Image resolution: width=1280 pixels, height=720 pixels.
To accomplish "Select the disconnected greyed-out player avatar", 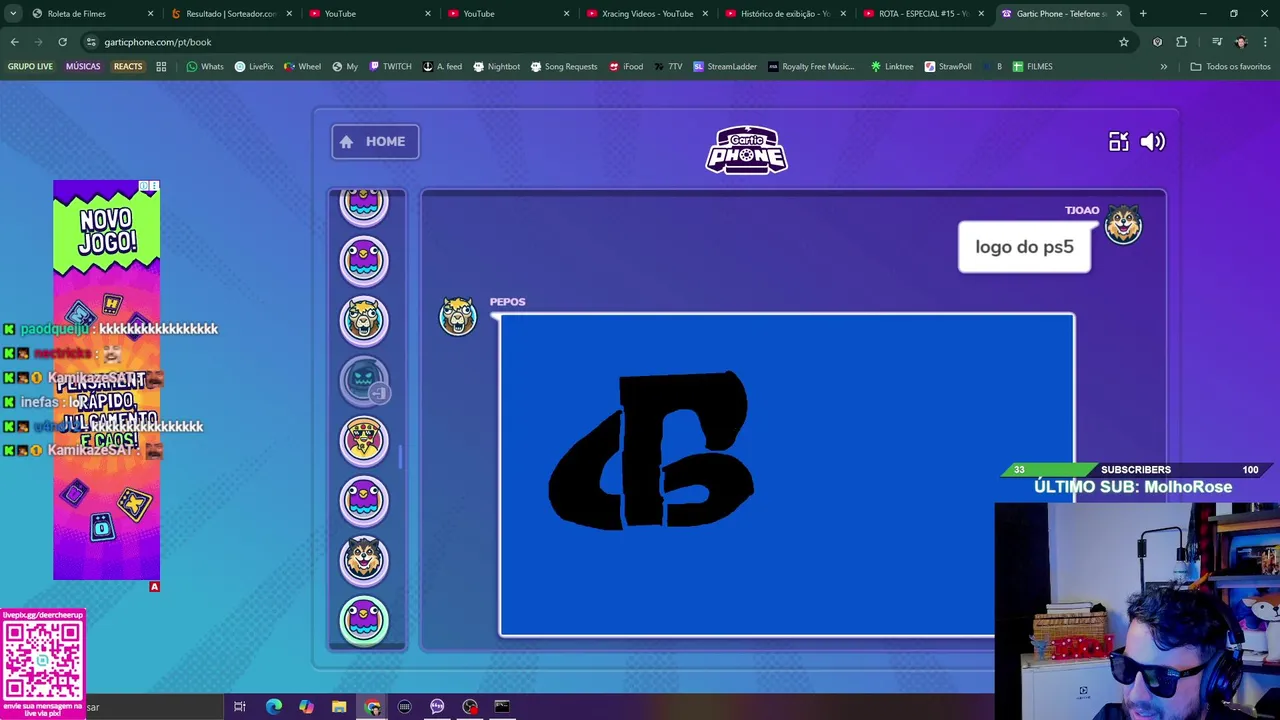I will click(x=364, y=380).
